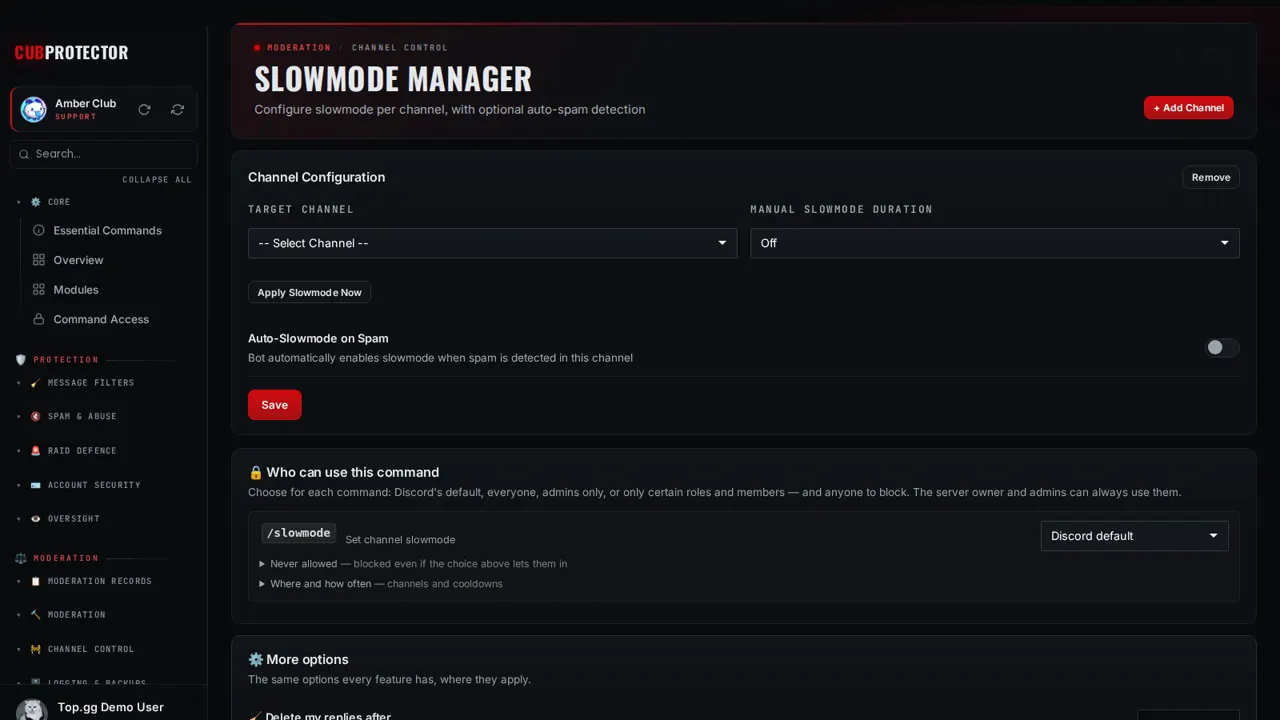This screenshot has height=720, width=1280.
Task: Save the channel configuration
Action: click(275, 405)
